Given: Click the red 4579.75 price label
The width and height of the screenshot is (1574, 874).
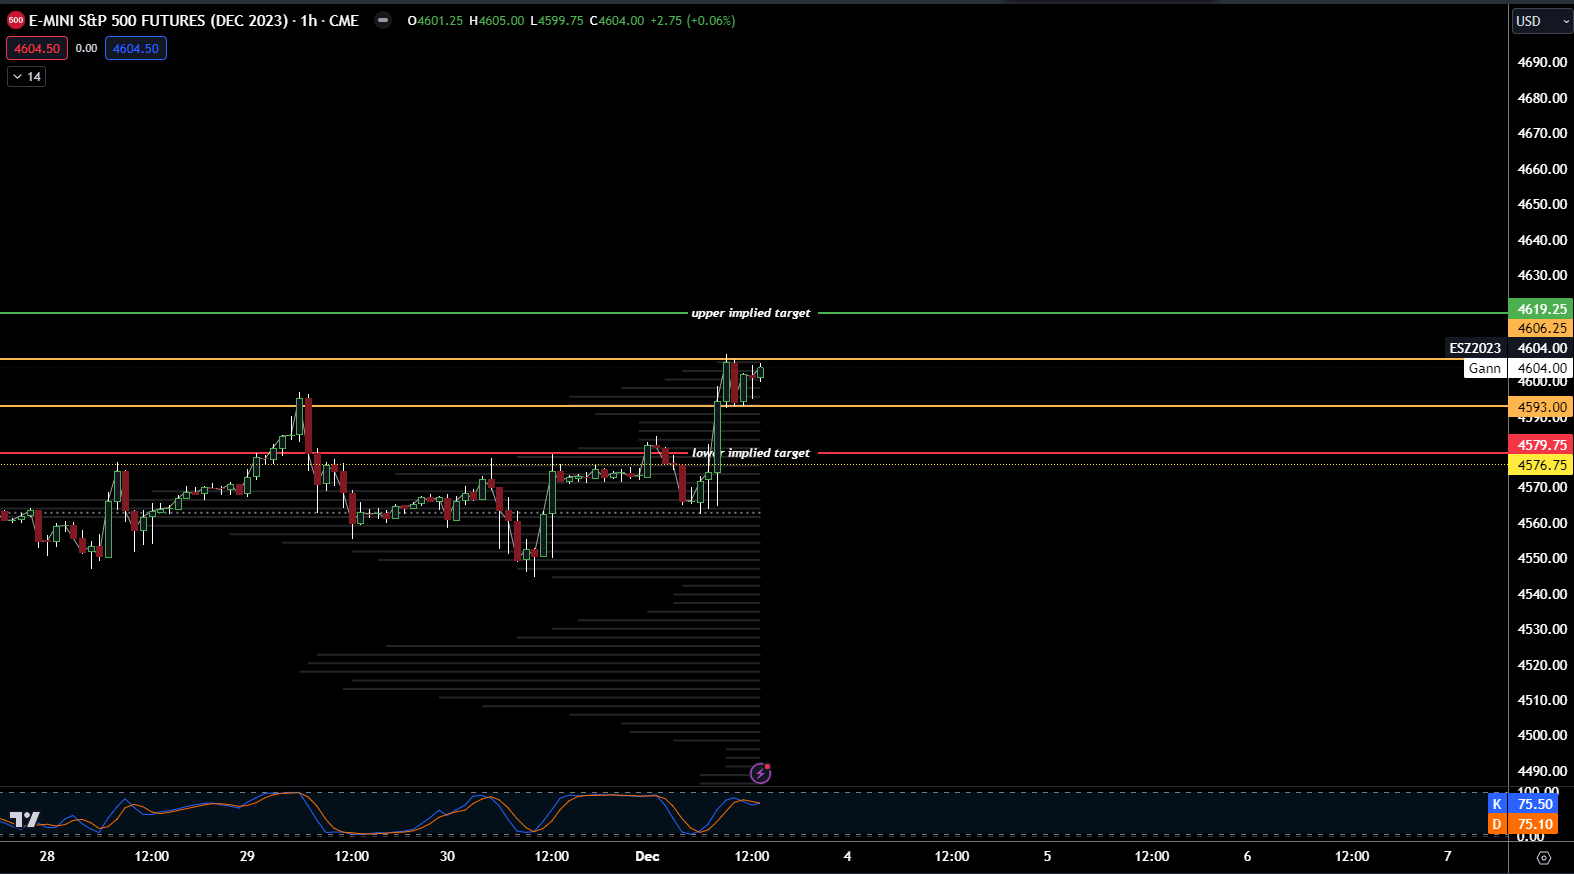Looking at the screenshot, I should pos(1541,445).
